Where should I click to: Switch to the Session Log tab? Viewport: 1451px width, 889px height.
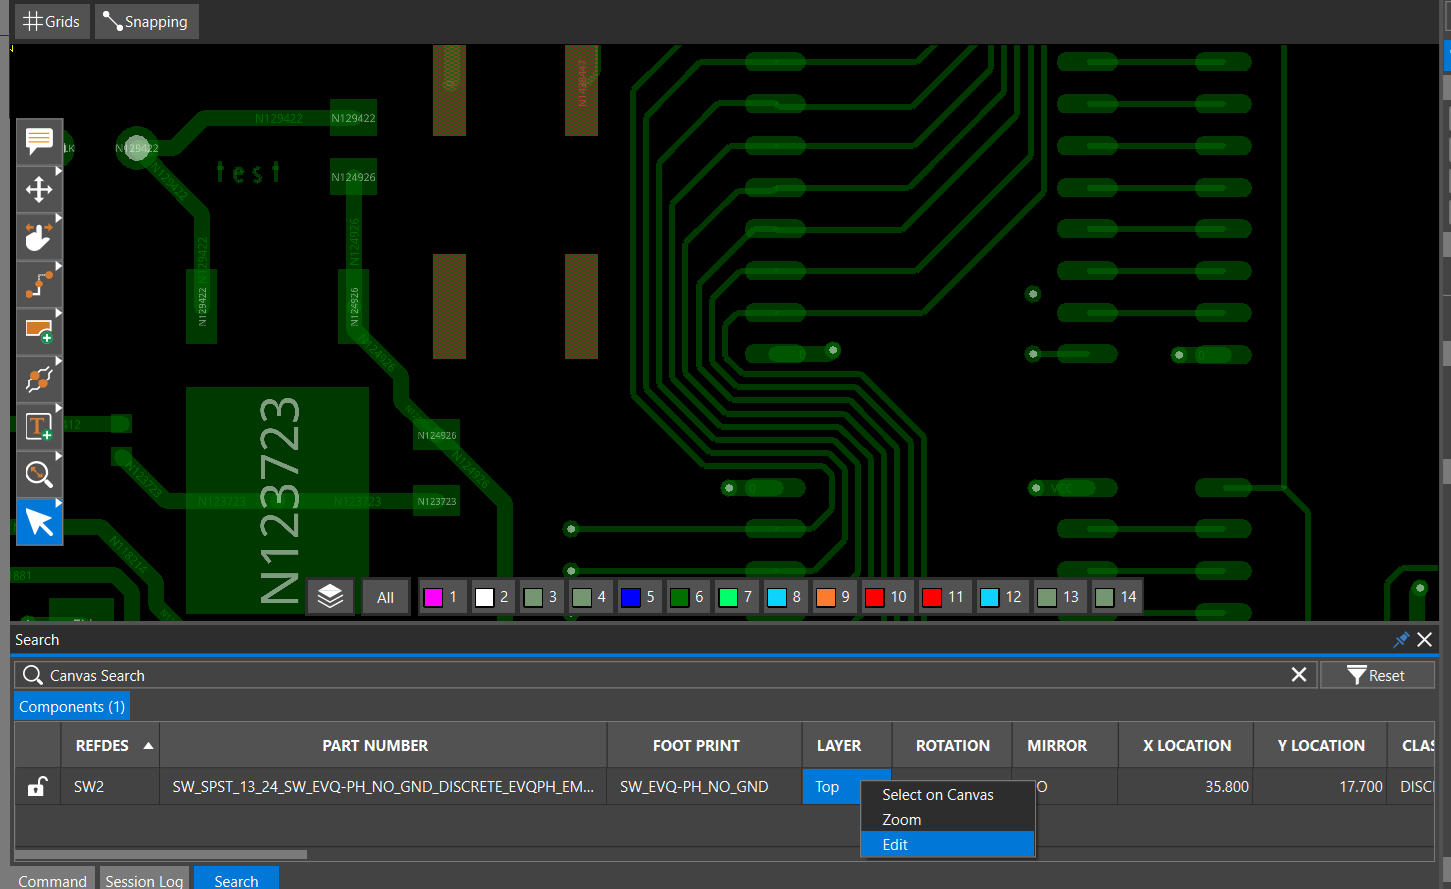pyautogui.click(x=144, y=880)
